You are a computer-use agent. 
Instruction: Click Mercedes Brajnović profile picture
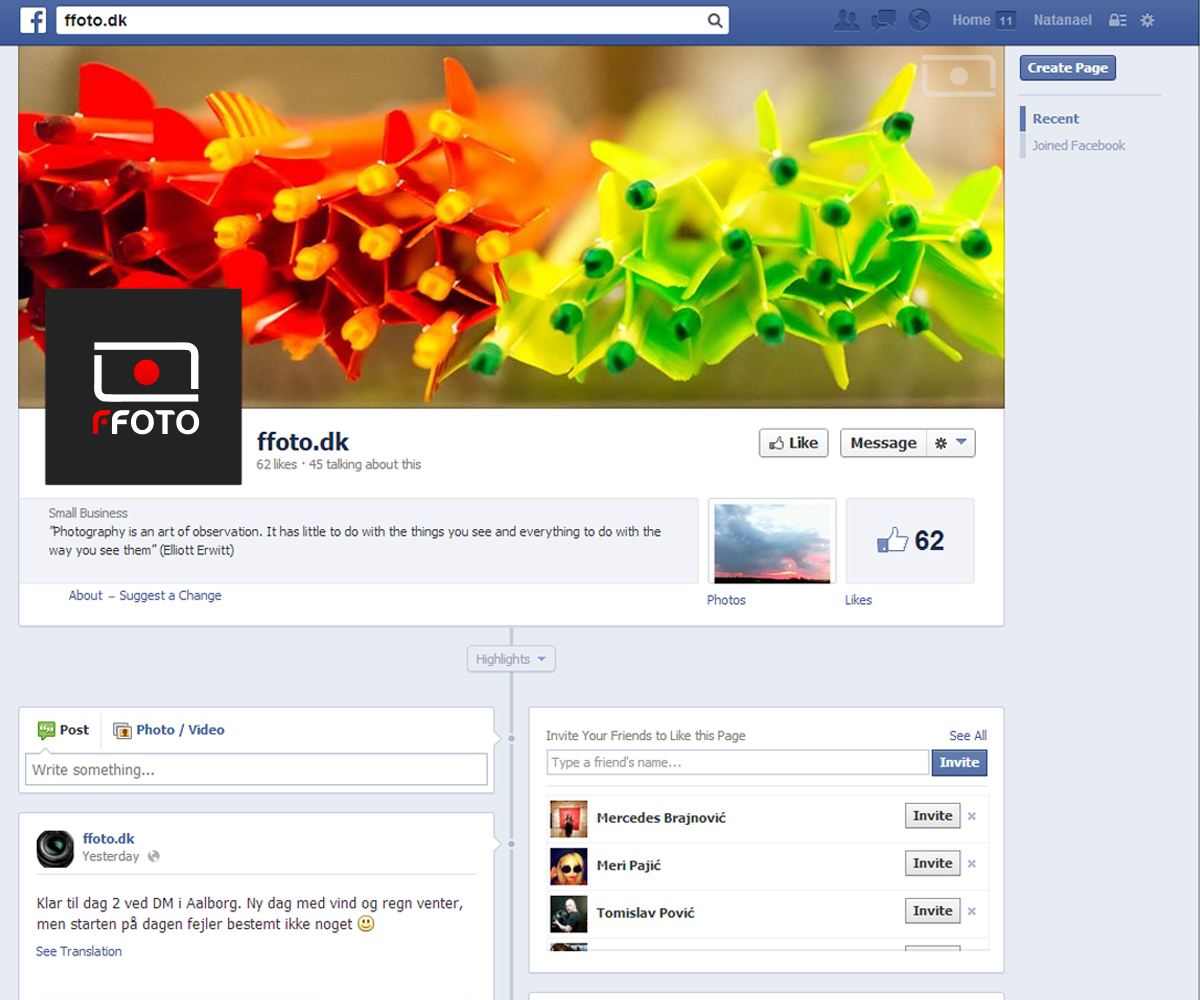[569, 818]
